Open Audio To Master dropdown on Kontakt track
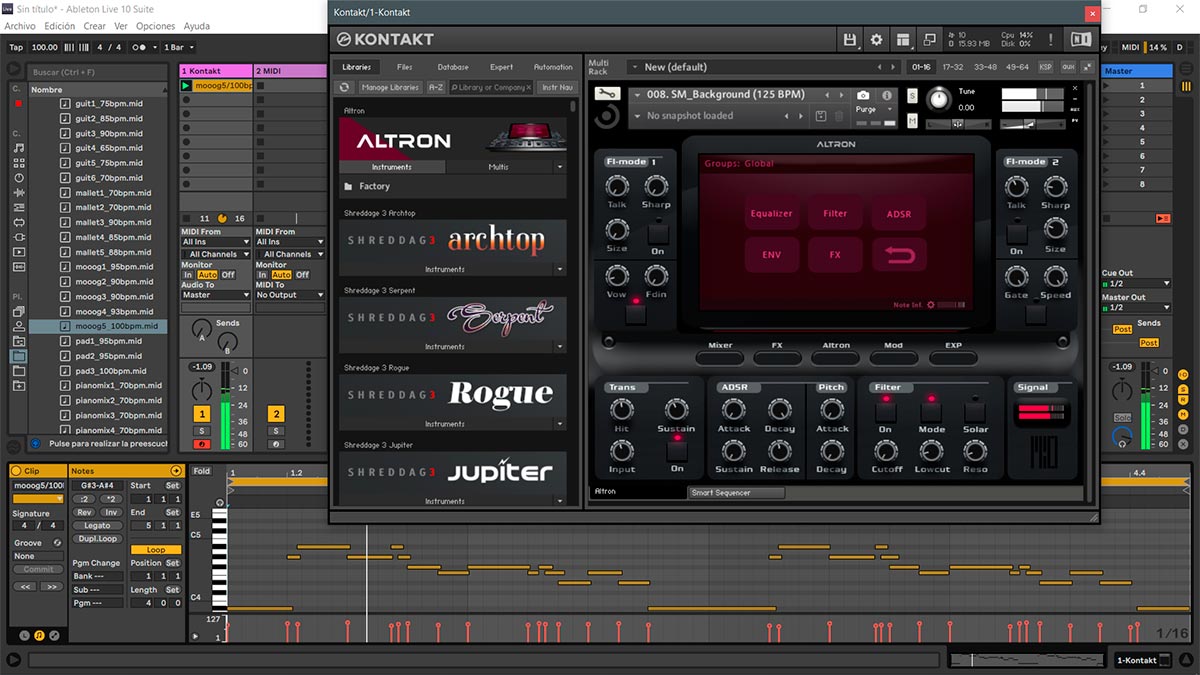This screenshot has width=1200, height=675. [216, 295]
